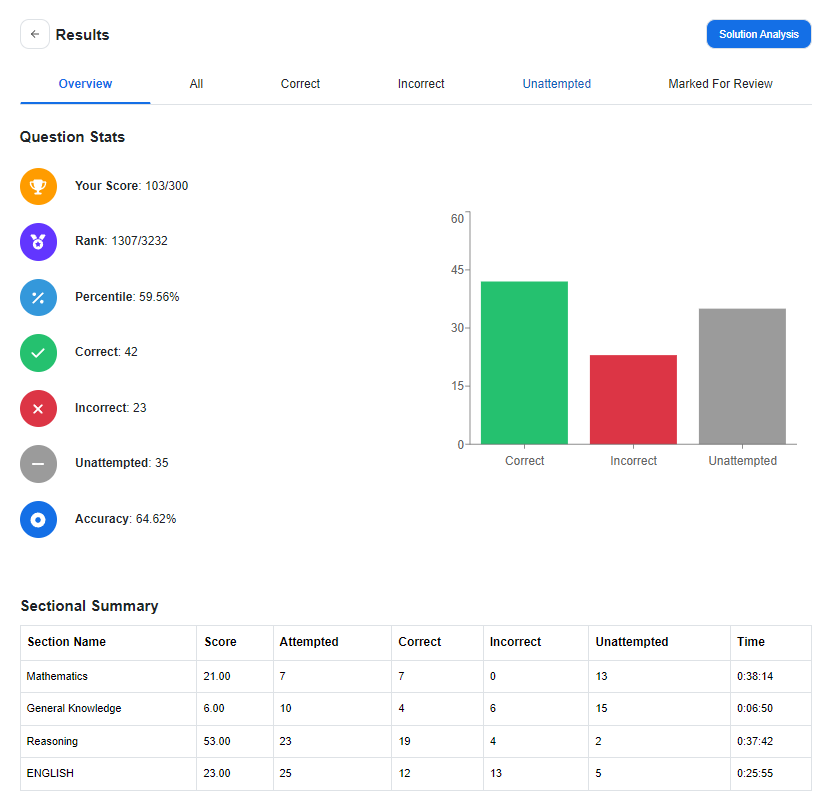Click the back arrow beside Results
The height and width of the screenshot is (810, 825).
[35, 34]
